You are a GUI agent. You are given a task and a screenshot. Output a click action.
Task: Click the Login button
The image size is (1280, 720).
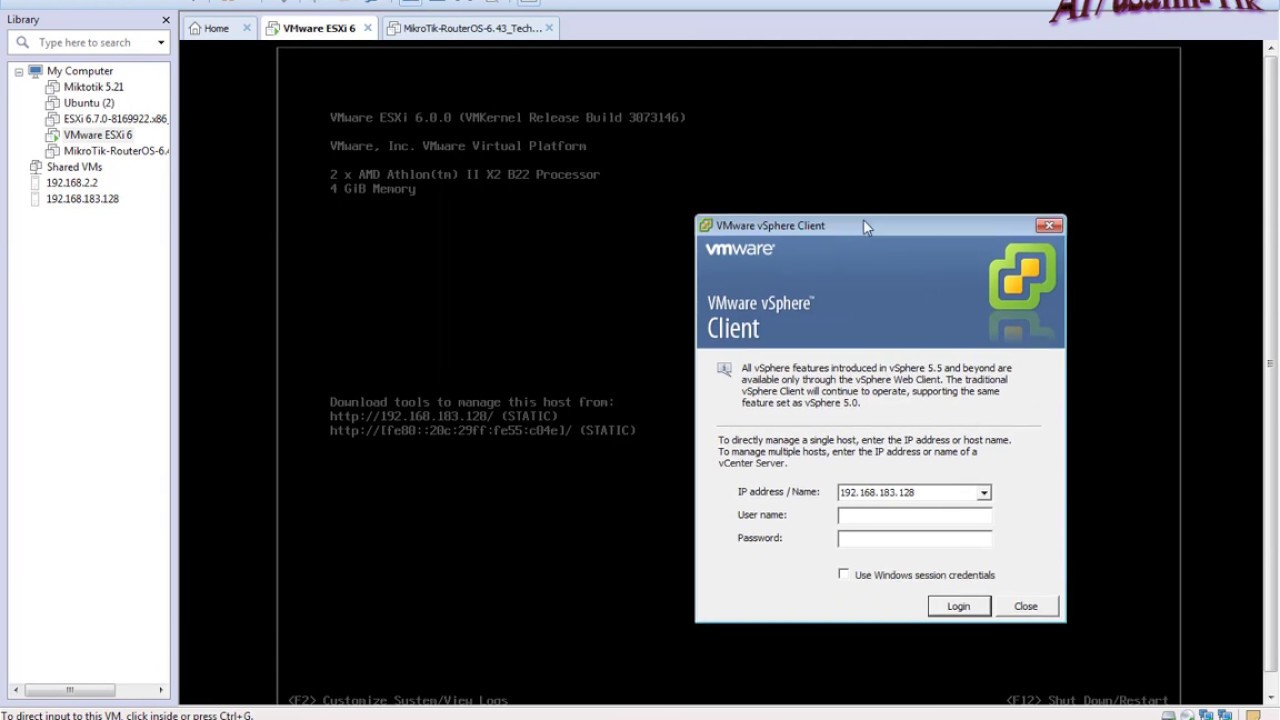click(x=959, y=606)
